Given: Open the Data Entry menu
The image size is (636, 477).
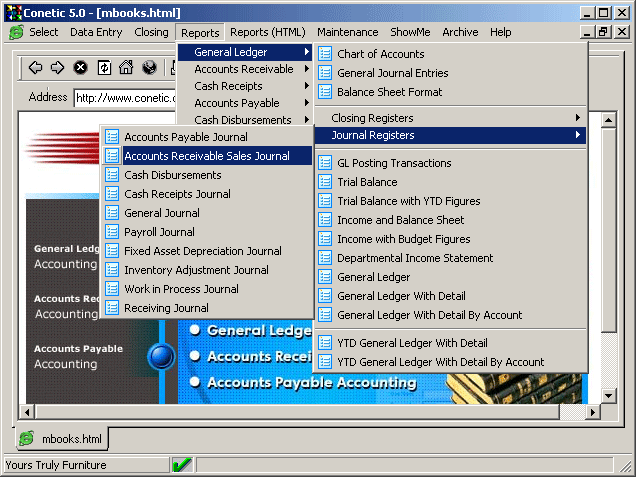Looking at the screenshot, I should click(96, 32).
